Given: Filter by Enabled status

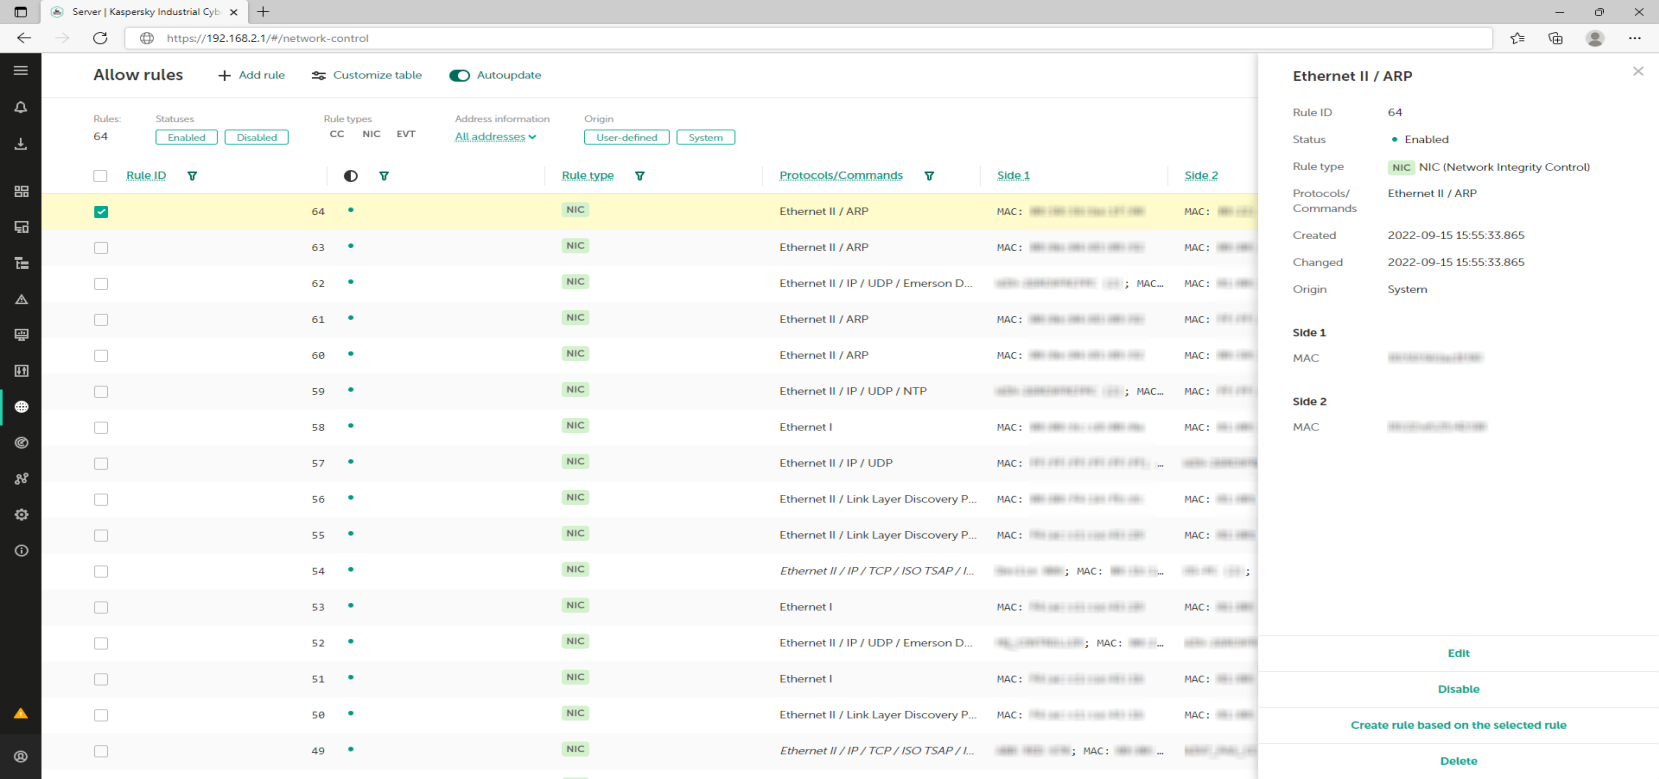Looking at the screenshot, I should 186,138.
